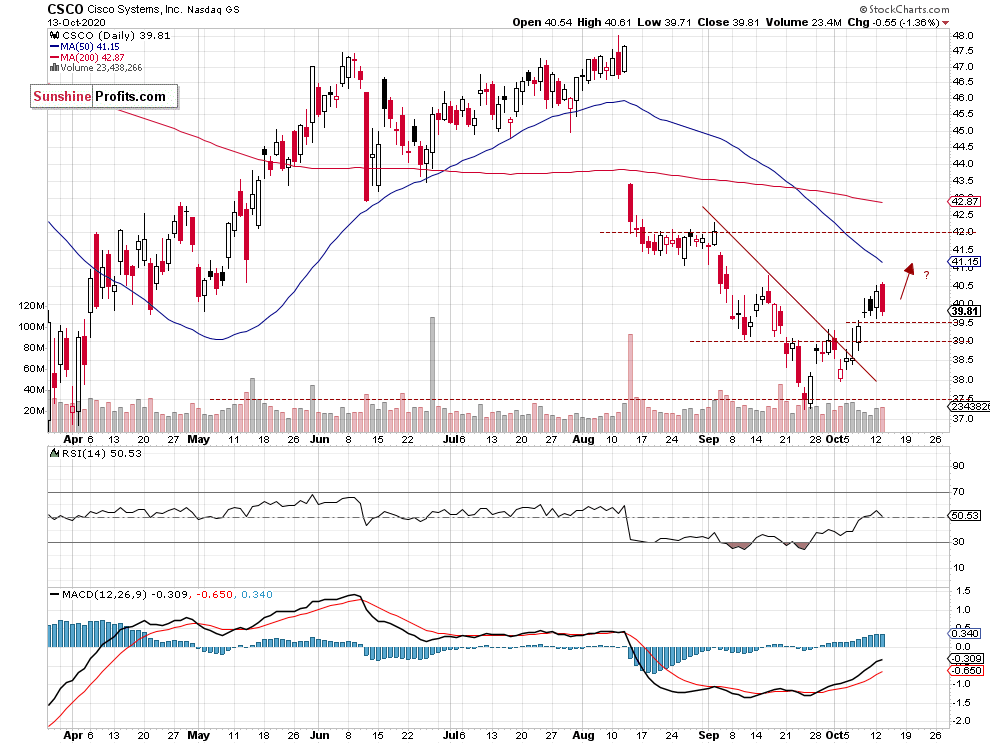Select the "MACD(12,26,9)" panel label
Screen dimensions: 990x744
pos(105,595)
